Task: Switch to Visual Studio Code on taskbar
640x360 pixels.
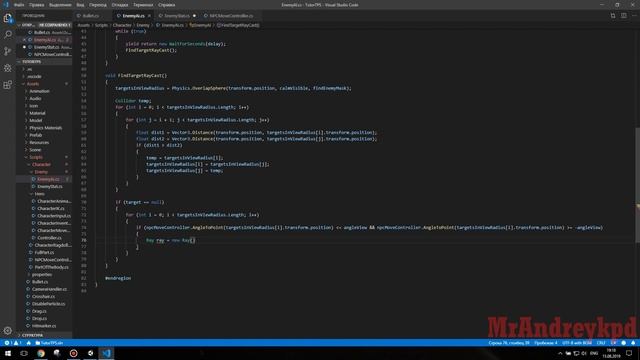Action: pos(107,353)
